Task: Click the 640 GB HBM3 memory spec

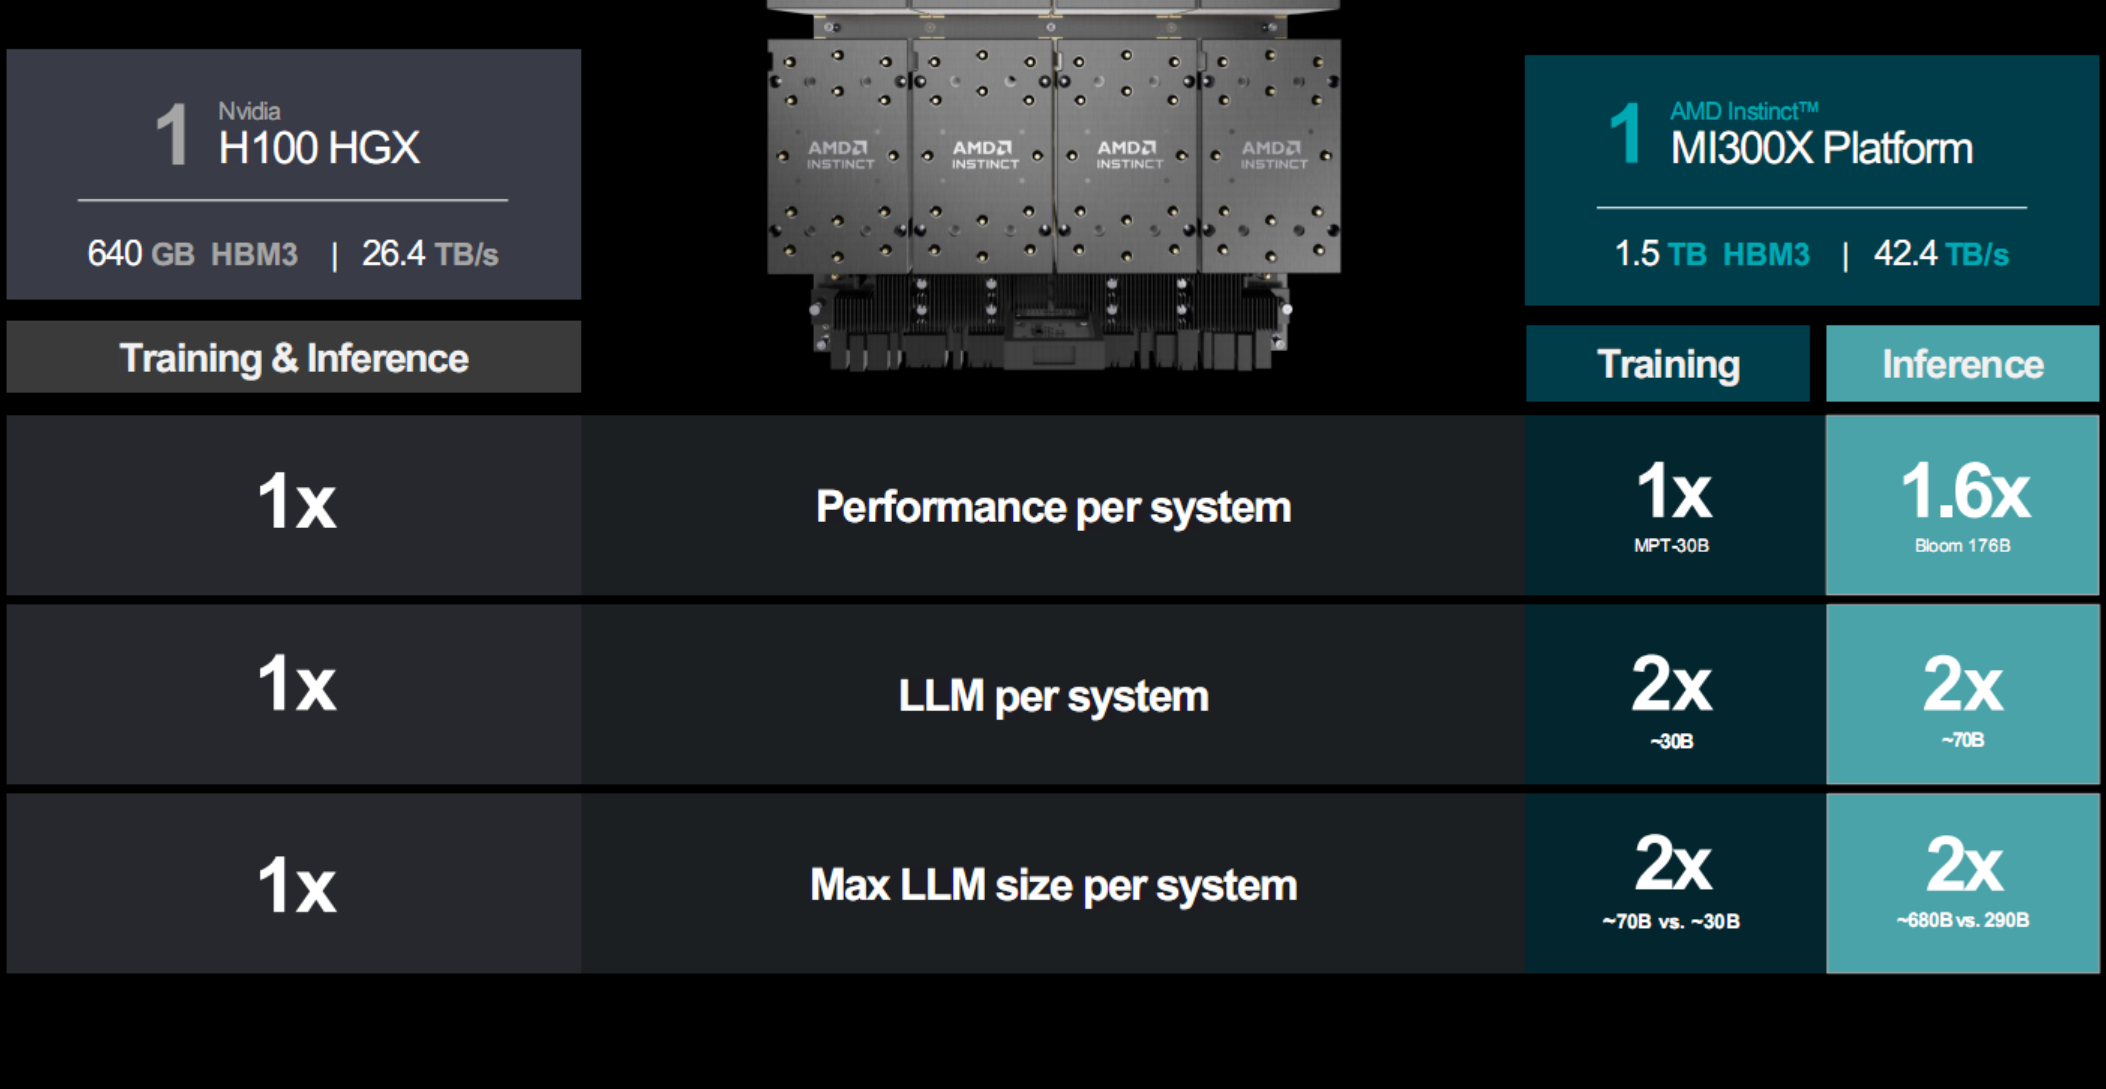Action: (192, 254)
